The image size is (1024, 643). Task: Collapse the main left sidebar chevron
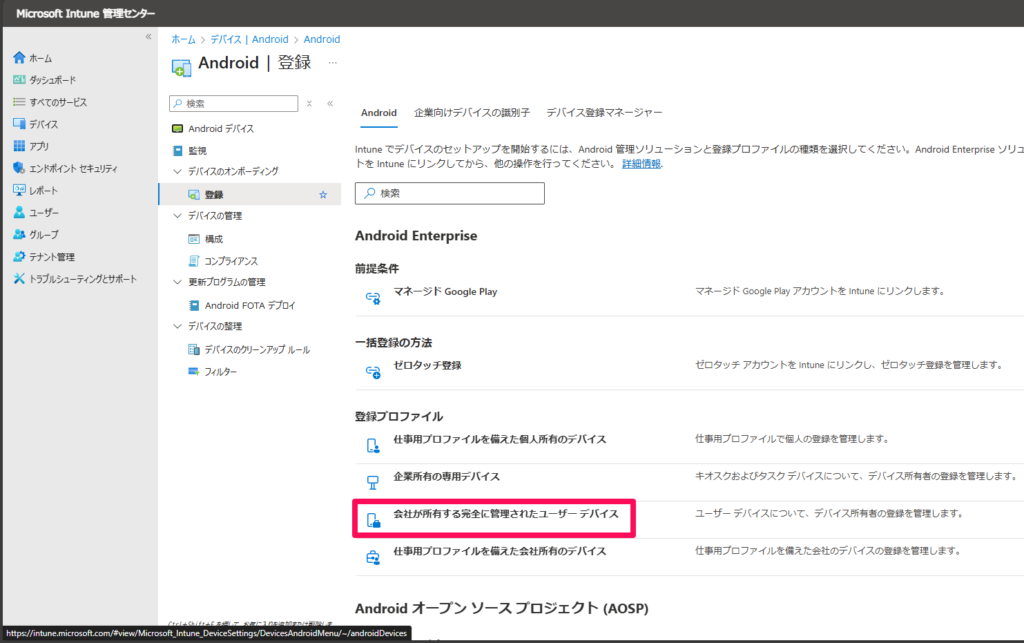click(x=148, y=37)
